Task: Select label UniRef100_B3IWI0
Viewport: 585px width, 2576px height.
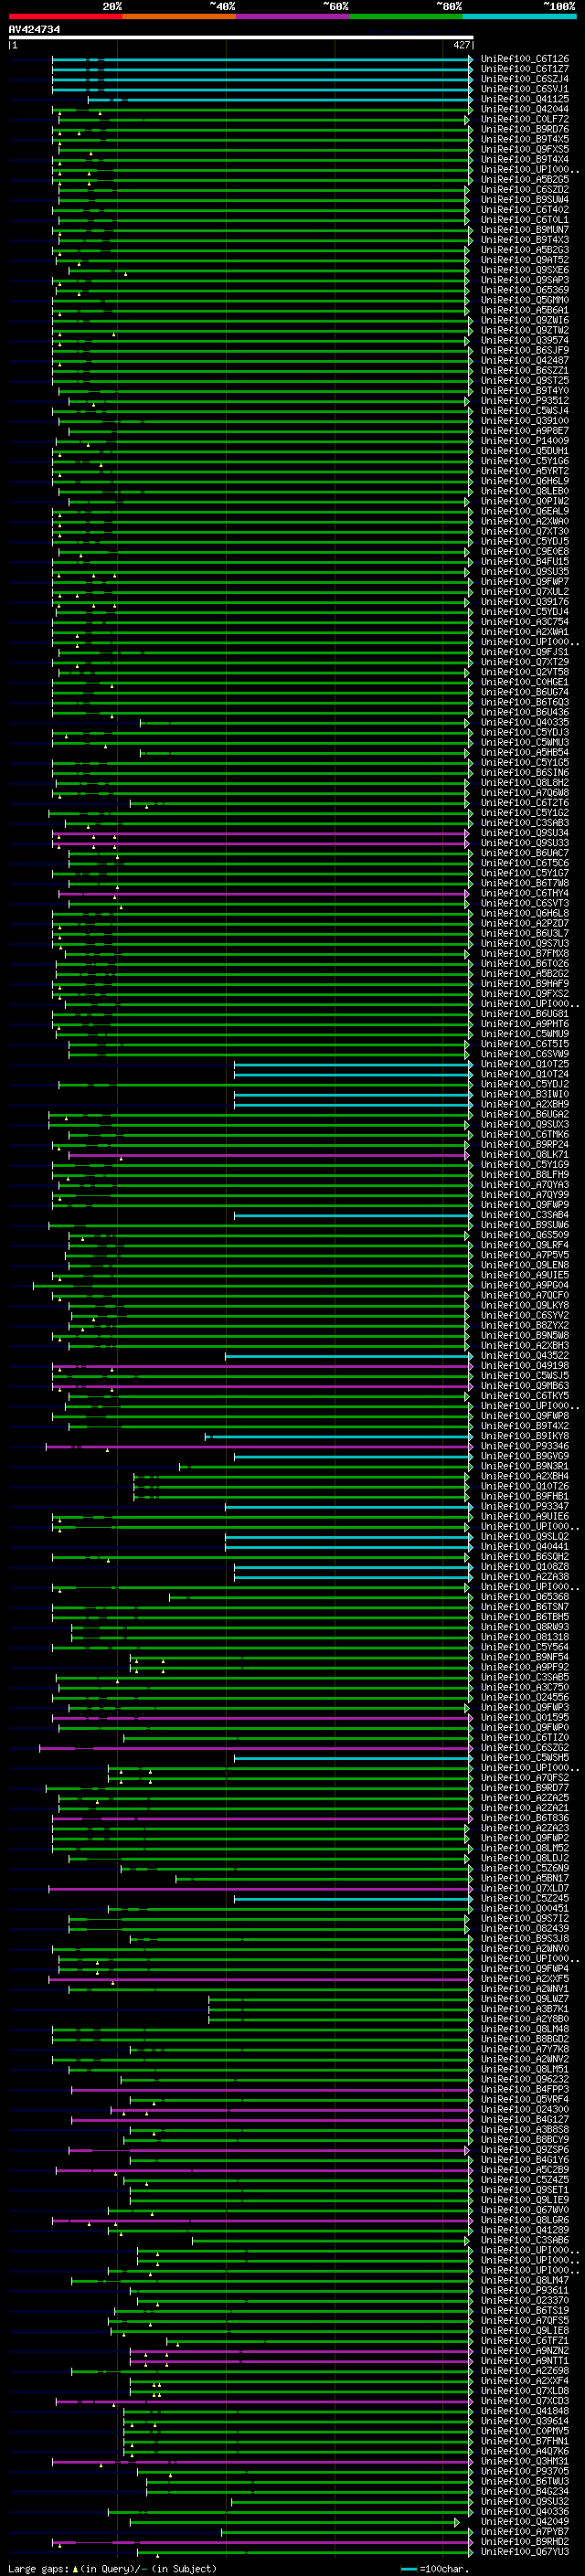Action: click(525, 1095)
